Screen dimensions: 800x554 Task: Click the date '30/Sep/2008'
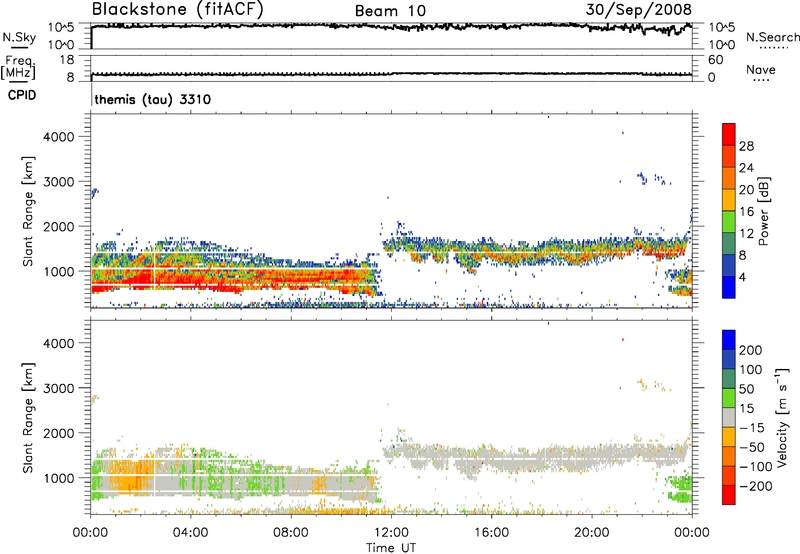pyautogui.click(x=639, y=9)
